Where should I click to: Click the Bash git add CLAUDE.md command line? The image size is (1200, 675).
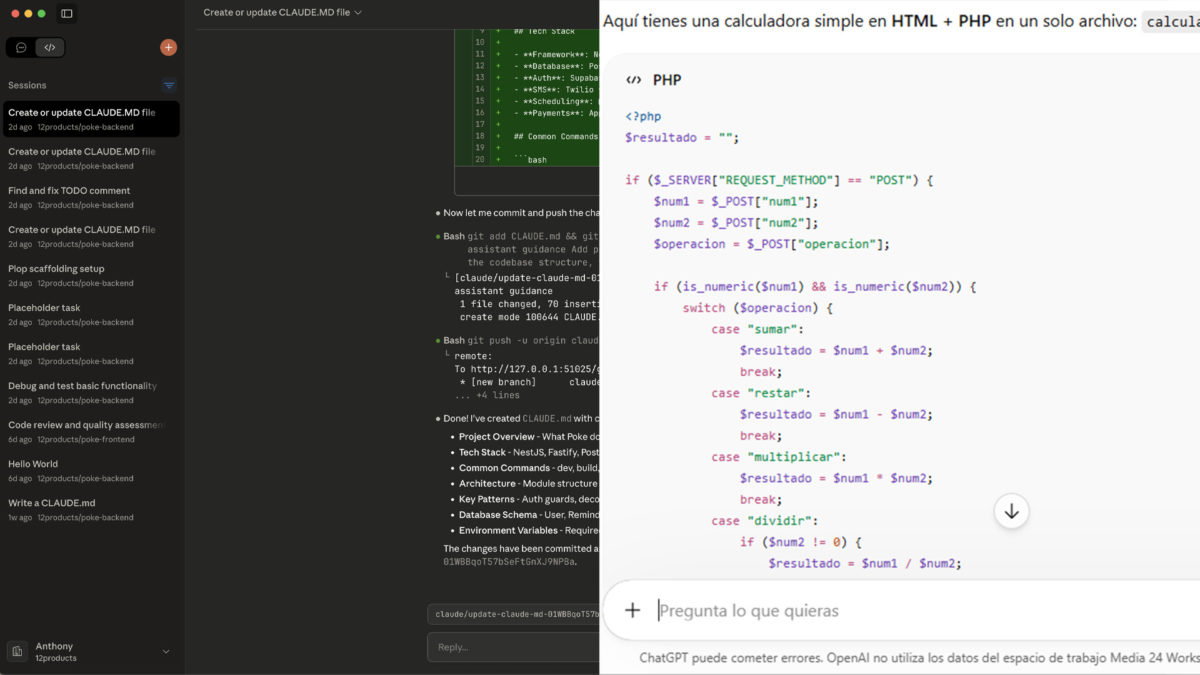pyautogui.click(x=521, y=237)
